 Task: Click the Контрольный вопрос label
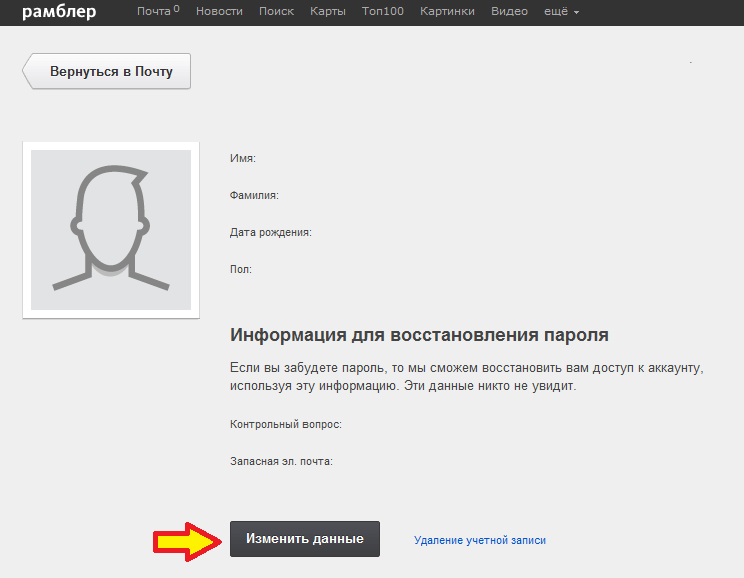coord(286,424)
